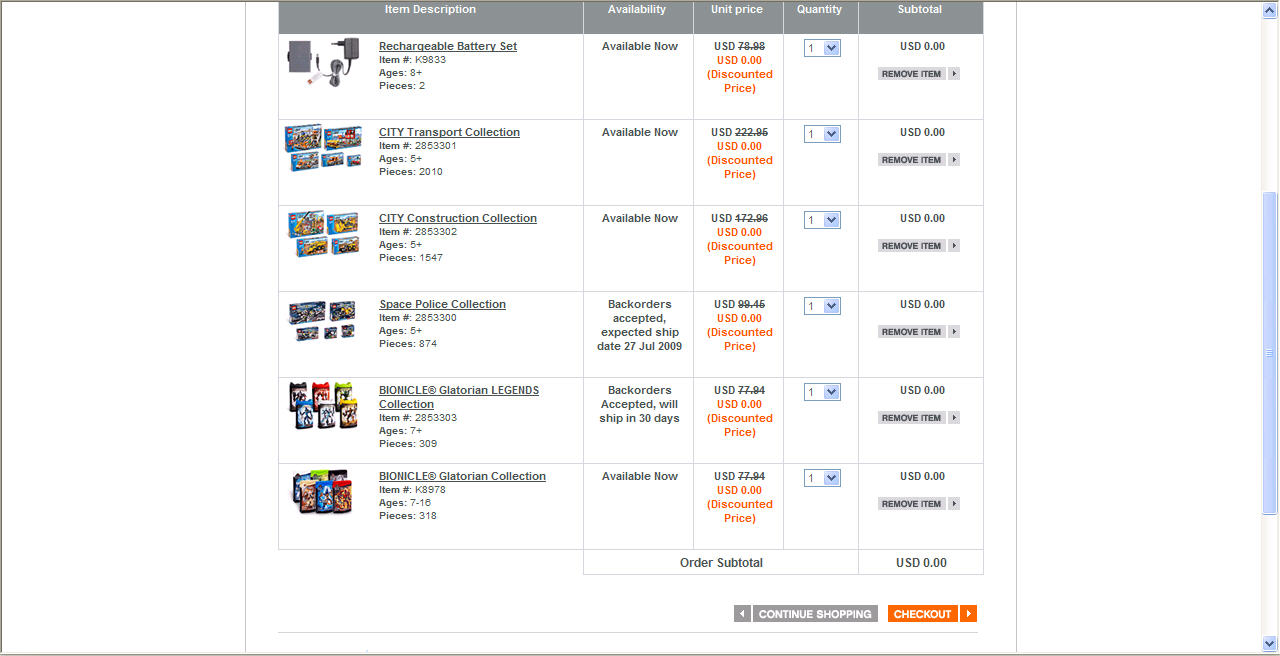Click the Ages: 7-16 text

[405, 503]
